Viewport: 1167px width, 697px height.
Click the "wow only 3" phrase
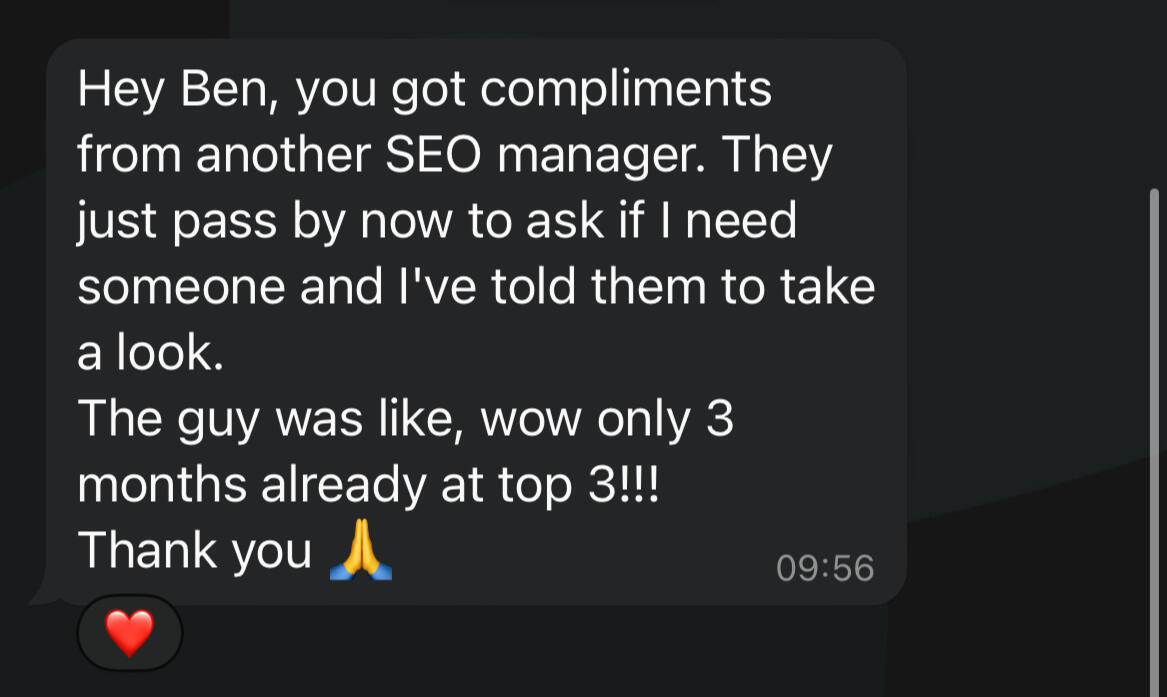point(608,419)
